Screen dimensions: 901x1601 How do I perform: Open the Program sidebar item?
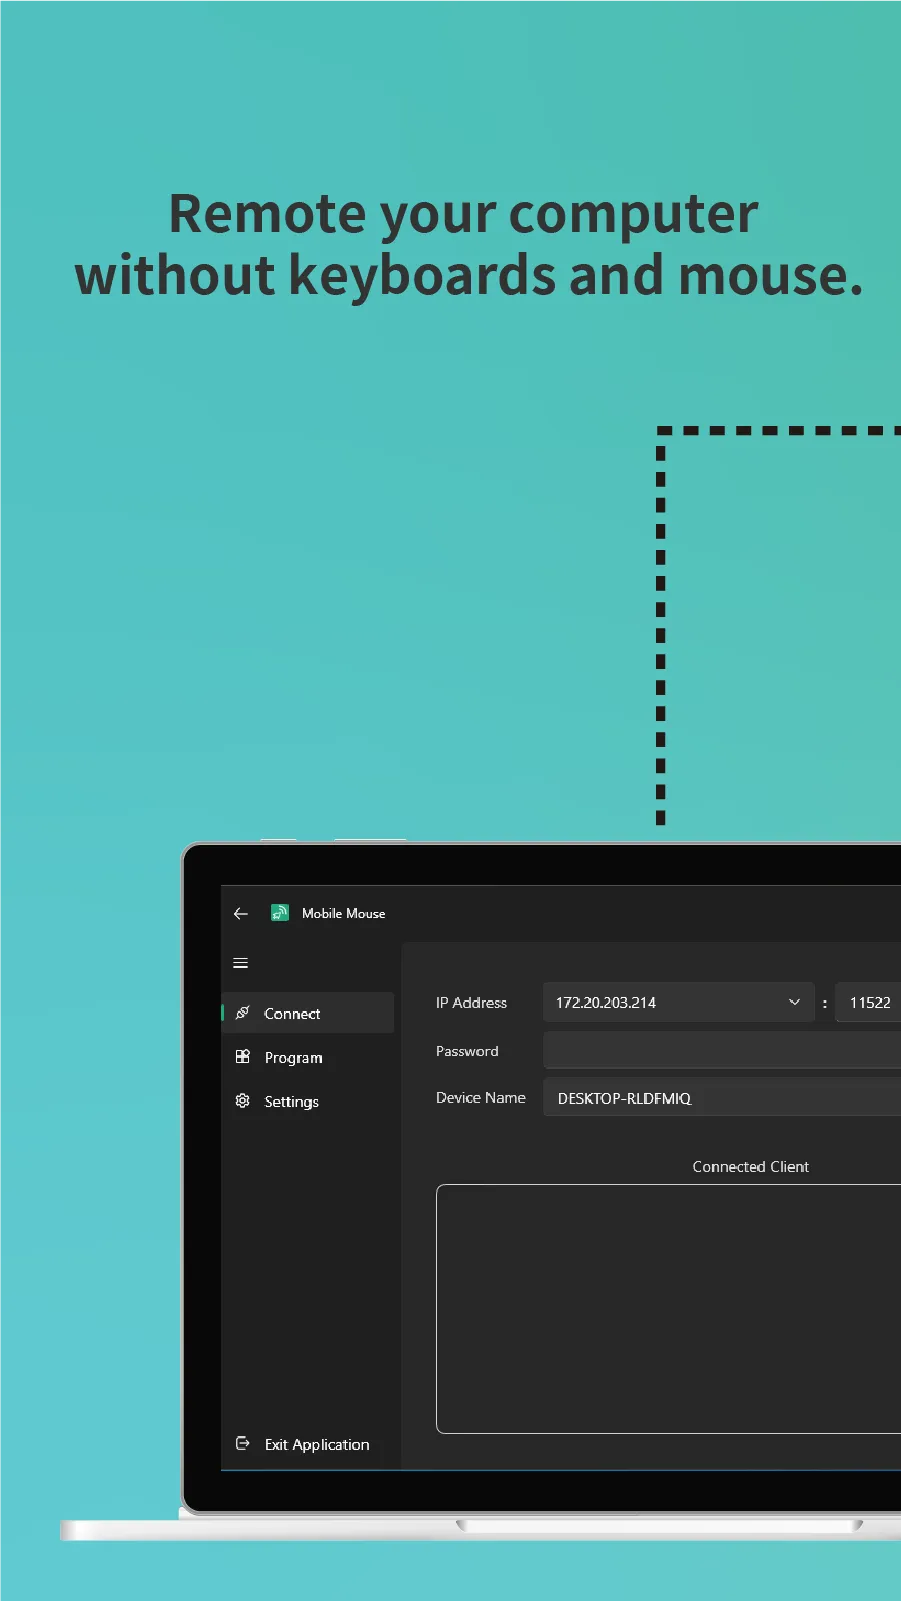point(308,1057)
